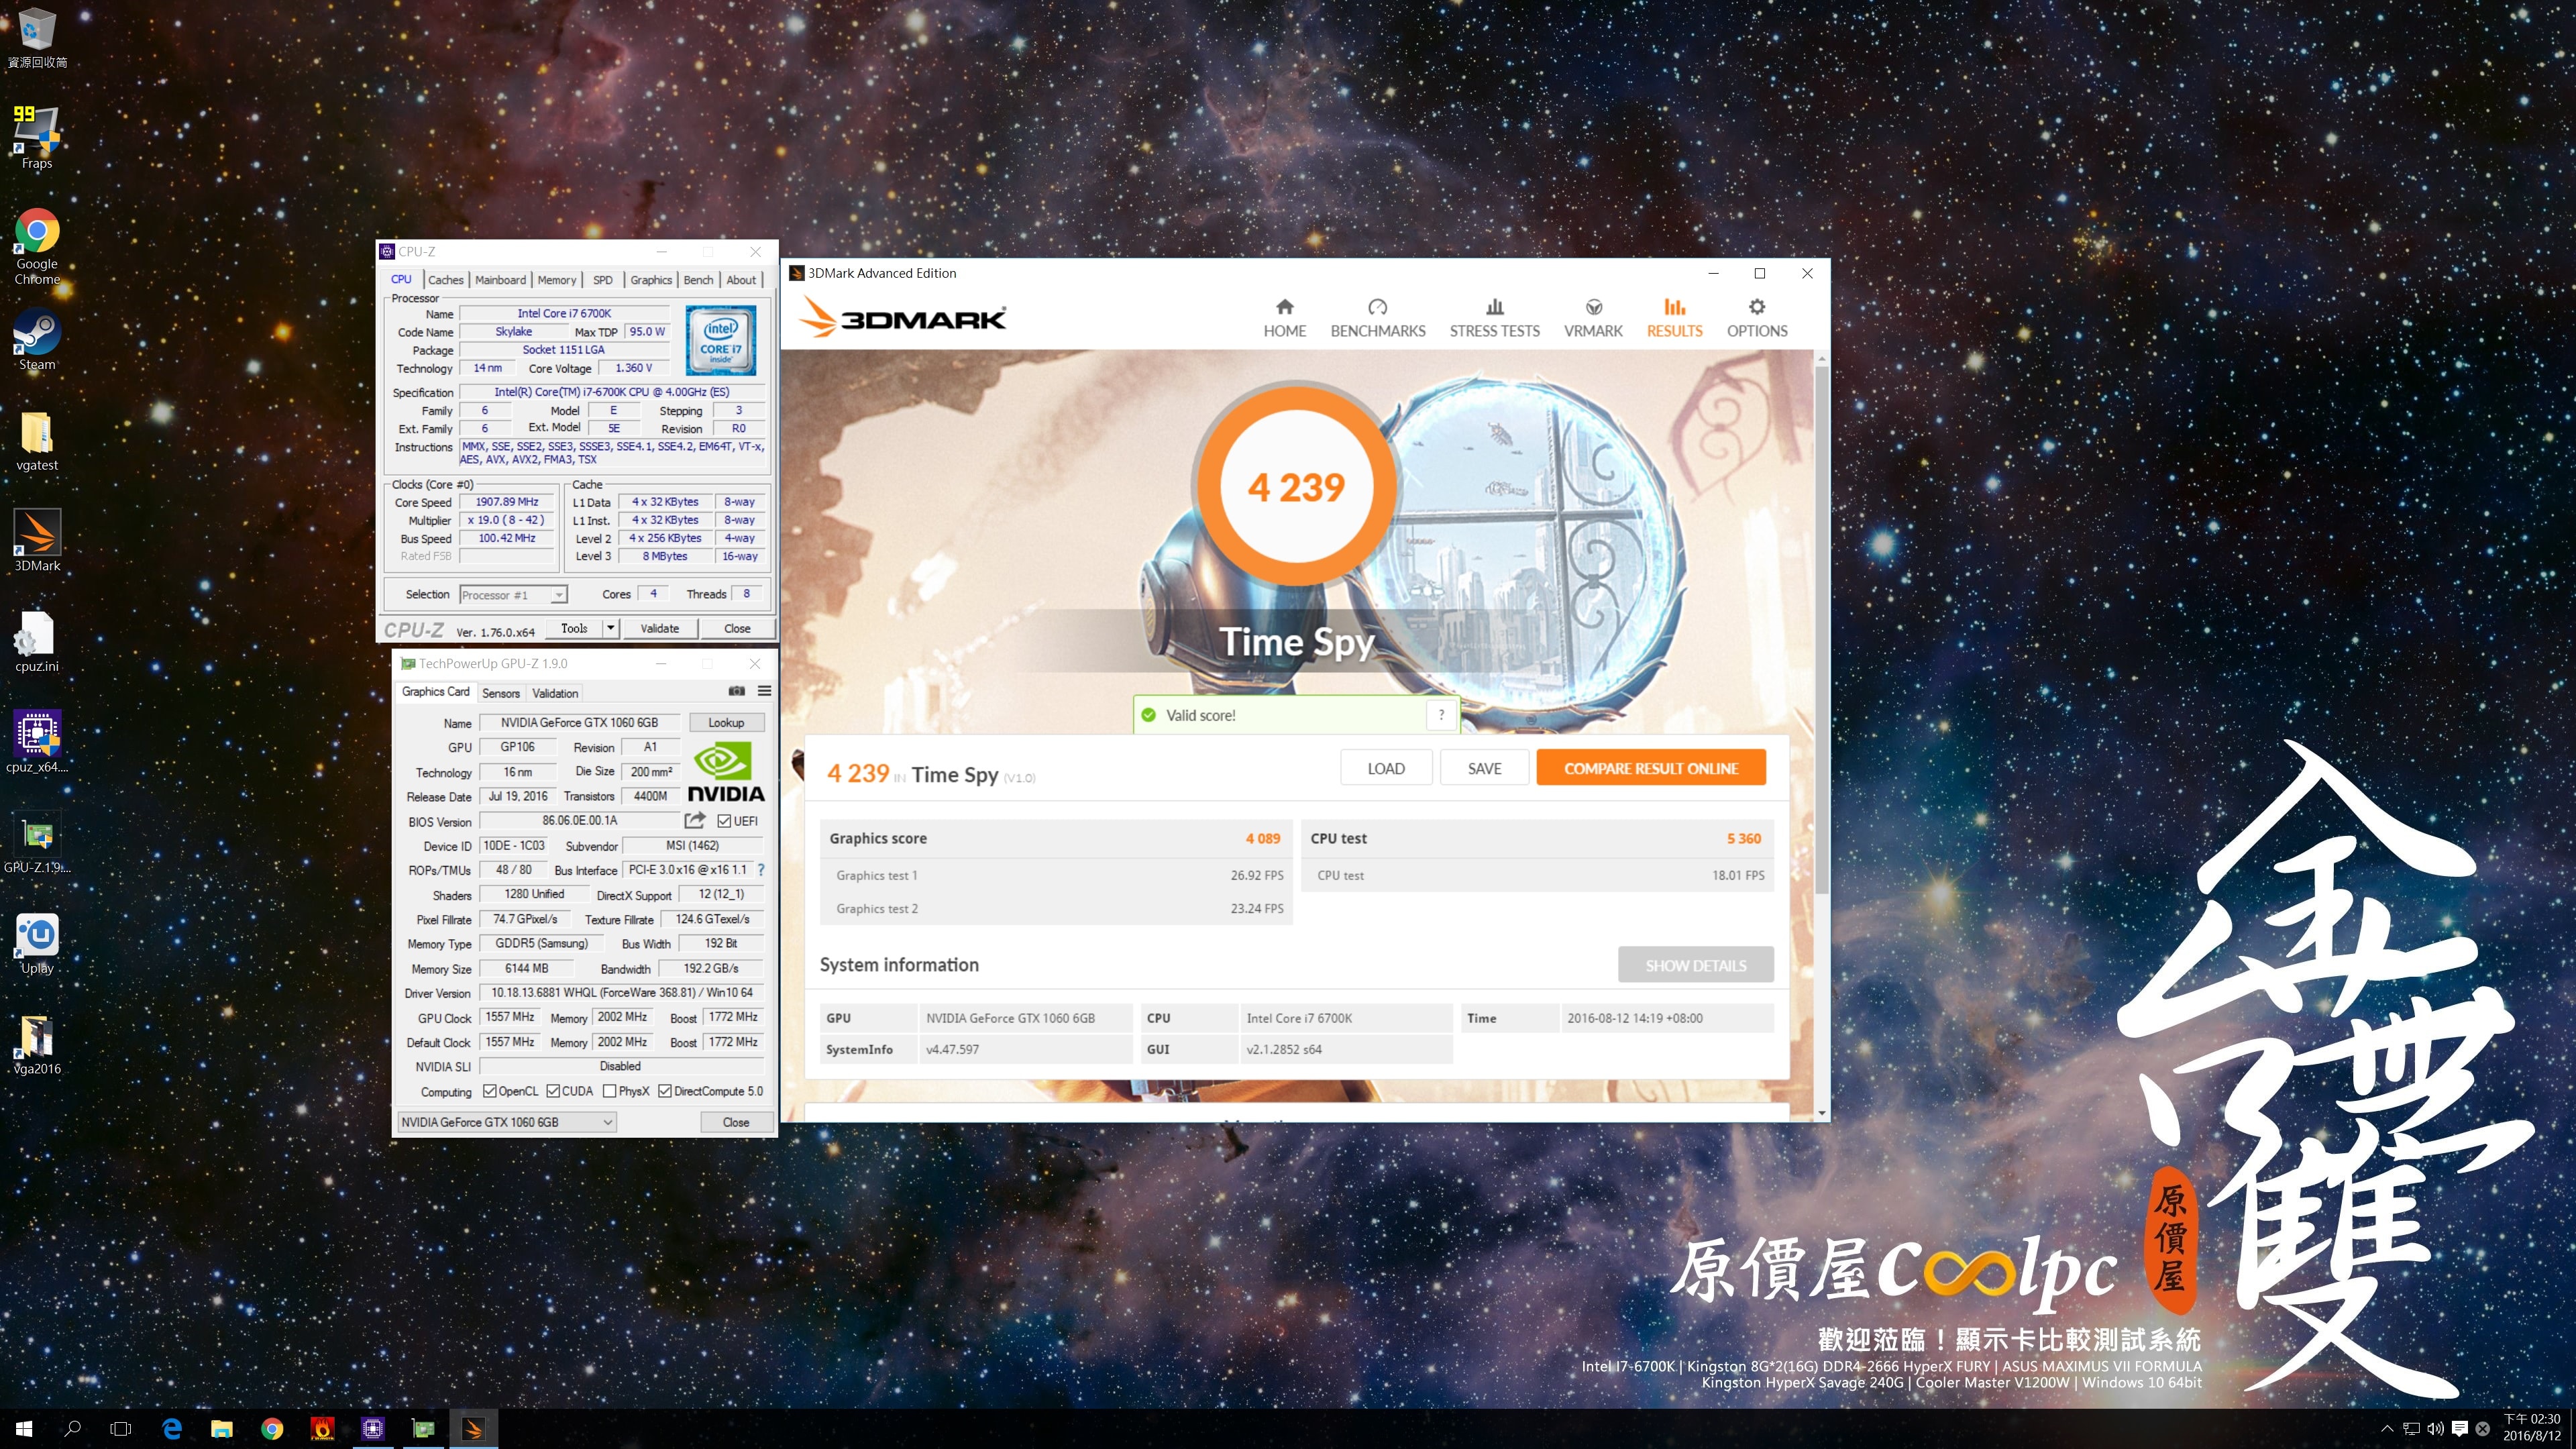Toggle CUDA checkbox in GPU-Z

552,1091
